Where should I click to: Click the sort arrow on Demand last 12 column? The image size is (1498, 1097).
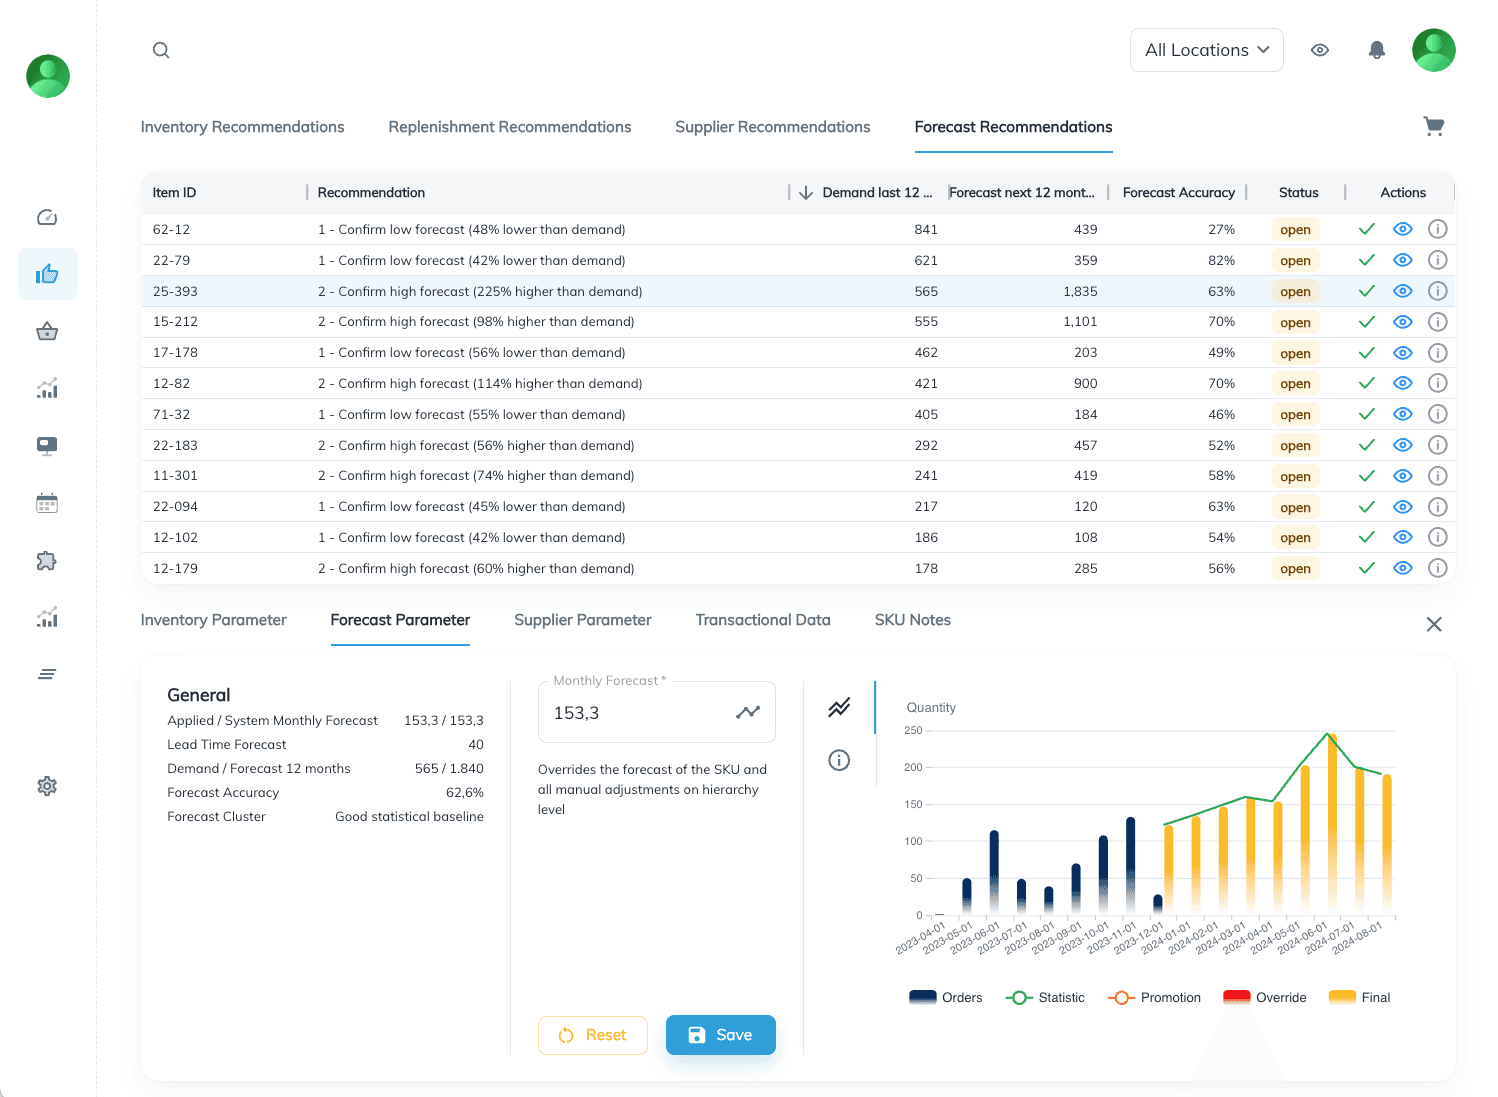[x=806, y=192]
